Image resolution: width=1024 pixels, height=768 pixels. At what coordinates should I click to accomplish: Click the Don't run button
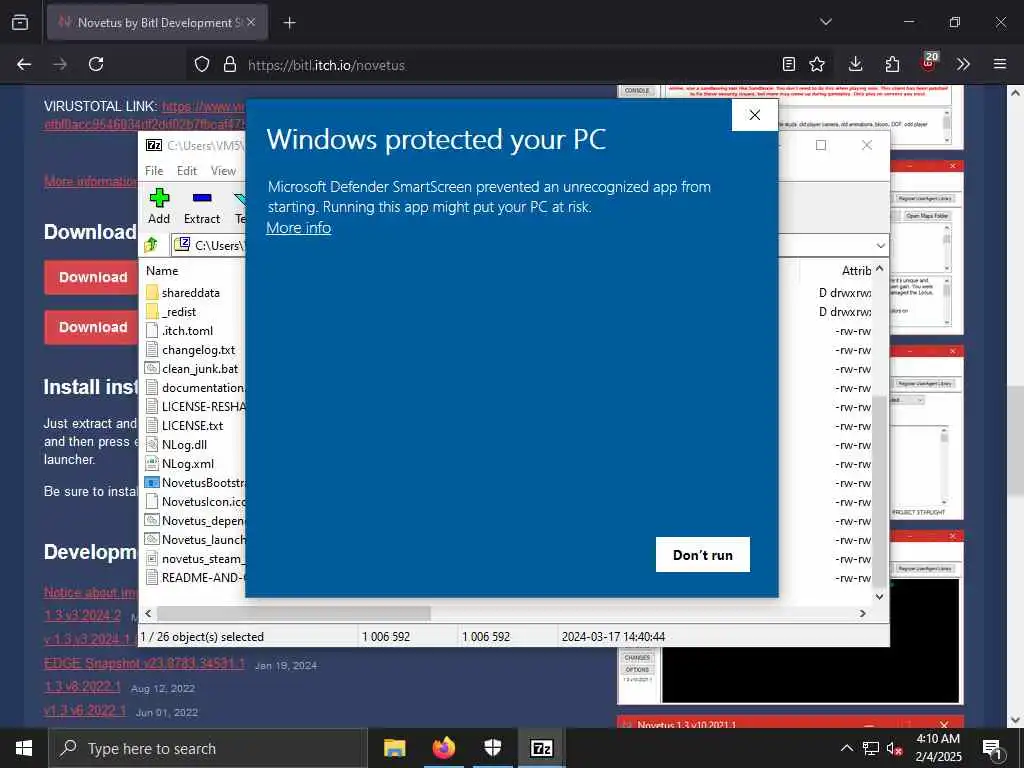tap(703, 554)
